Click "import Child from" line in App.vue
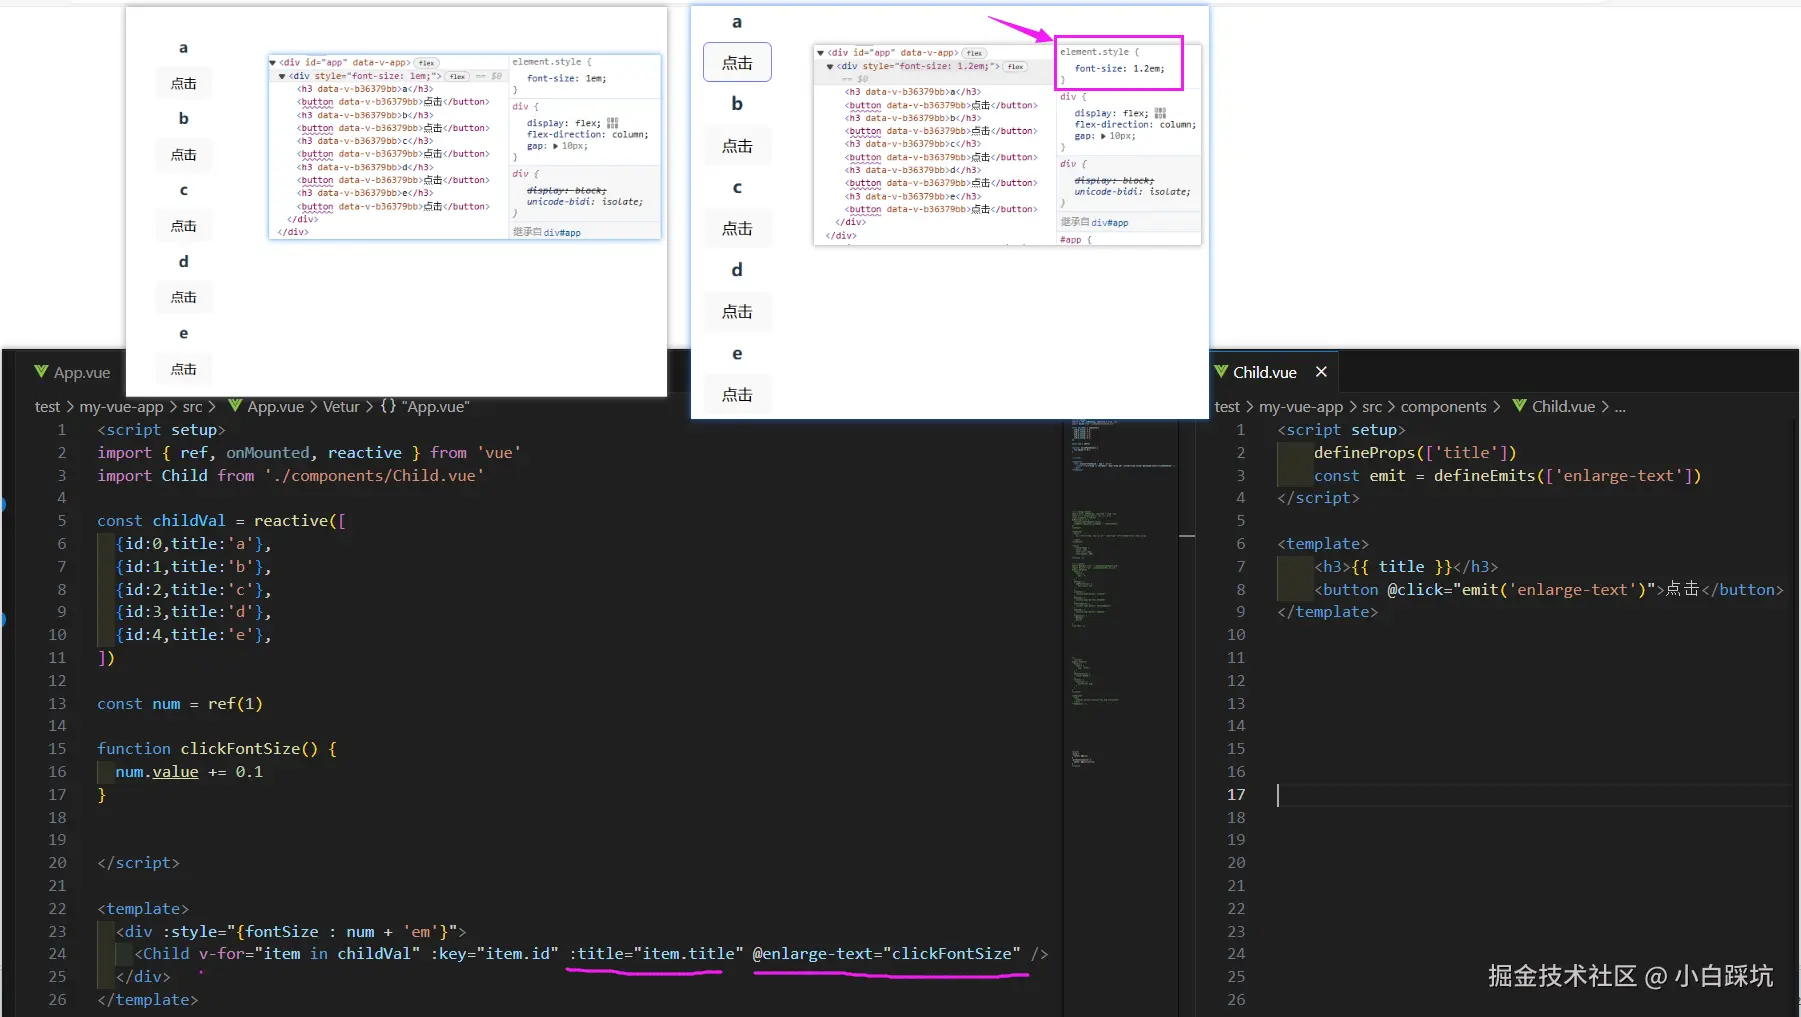 291,476
